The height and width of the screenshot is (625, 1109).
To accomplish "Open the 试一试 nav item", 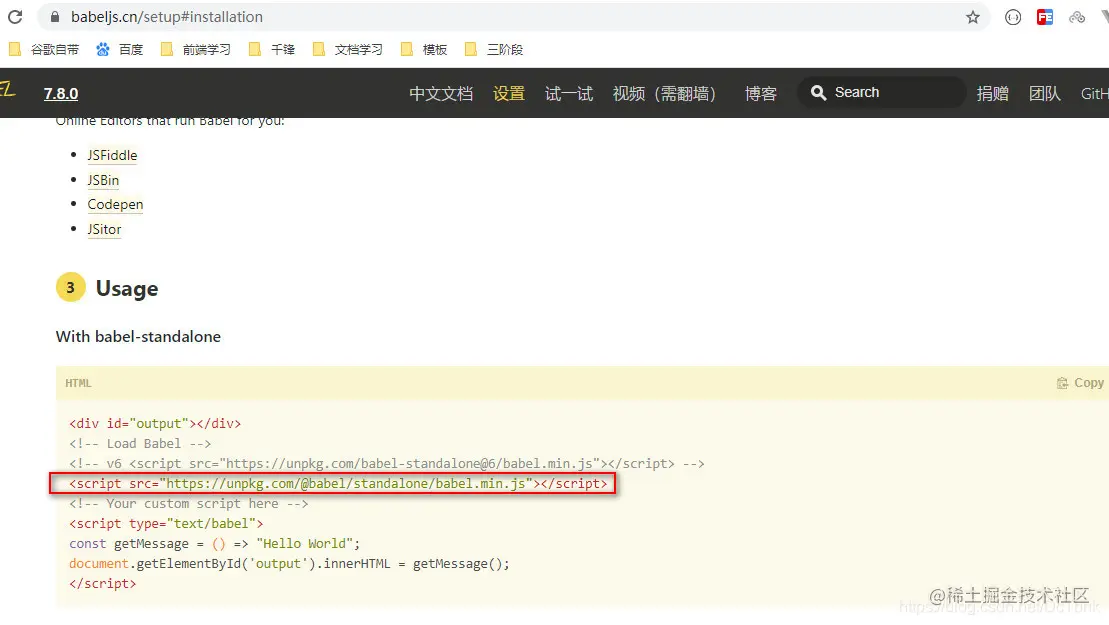I will pyautogui.click(x=569, y=93).
